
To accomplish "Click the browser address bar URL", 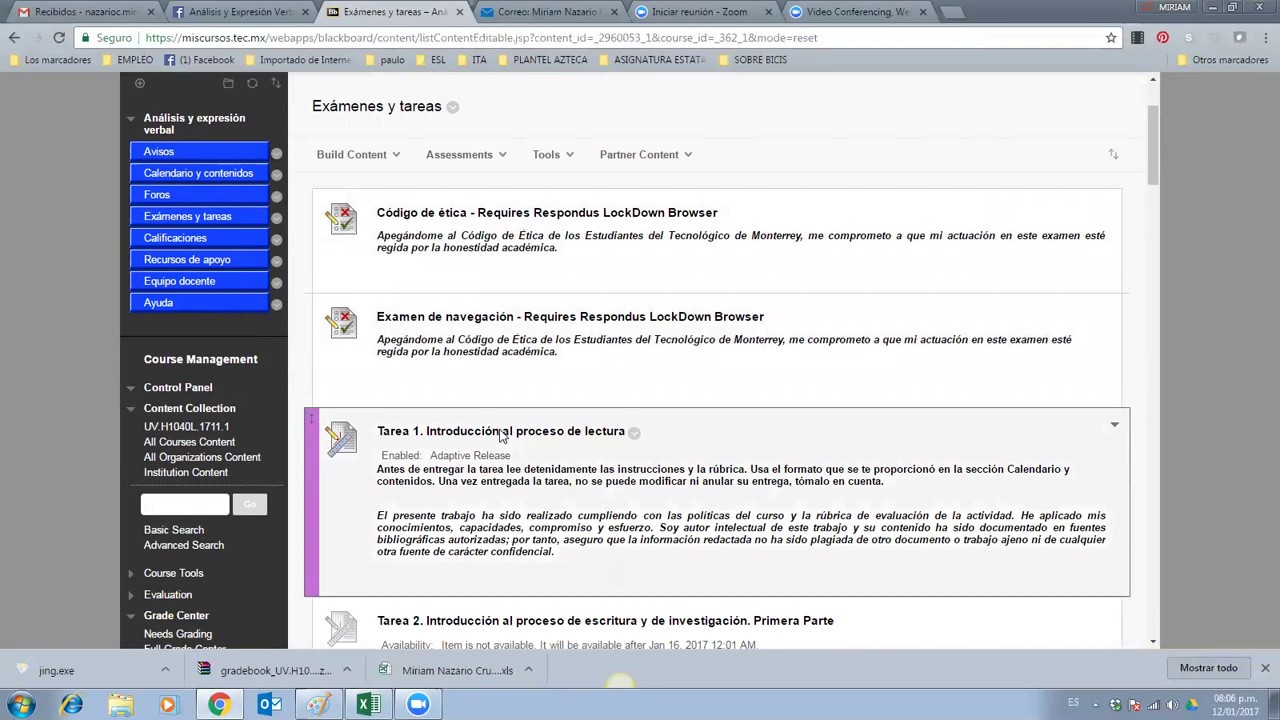I will tap(481, 38).
